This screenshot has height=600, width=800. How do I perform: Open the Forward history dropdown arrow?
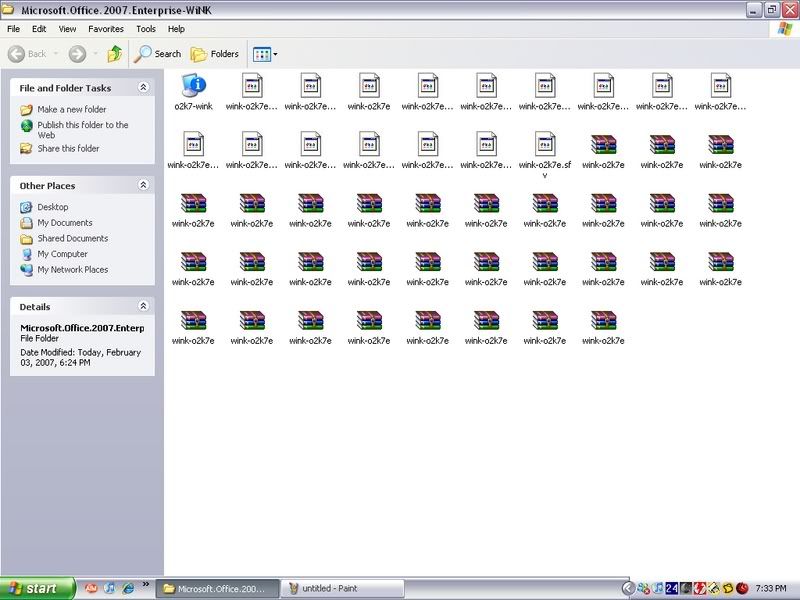(x=95, y=54)
